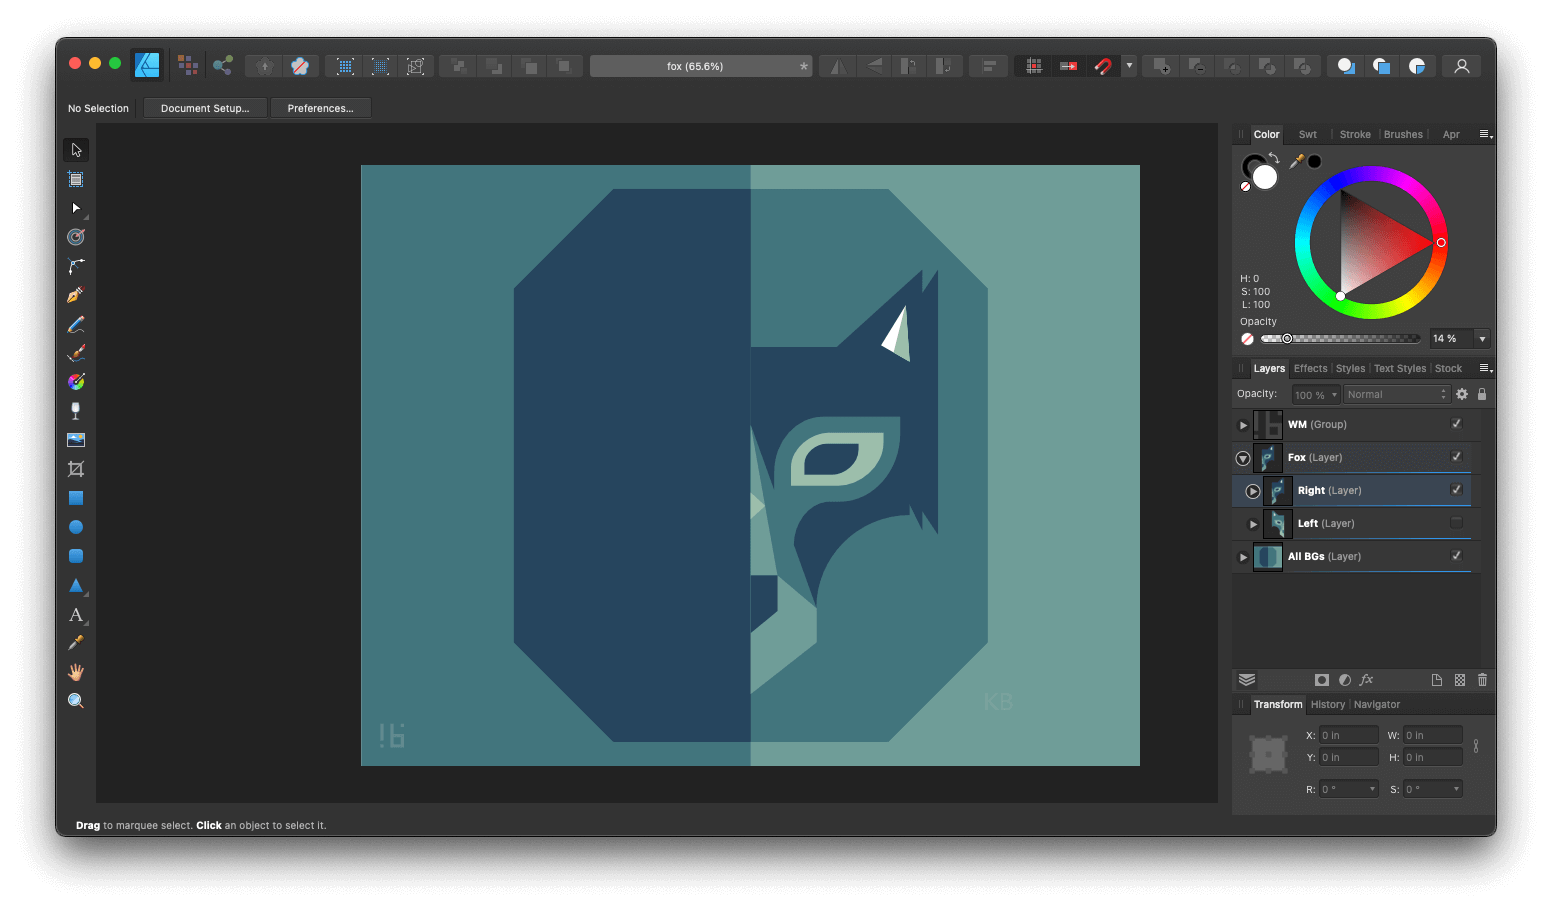Select the Node tool
The height and width of the screenshot is (910, 1552).
75,208
